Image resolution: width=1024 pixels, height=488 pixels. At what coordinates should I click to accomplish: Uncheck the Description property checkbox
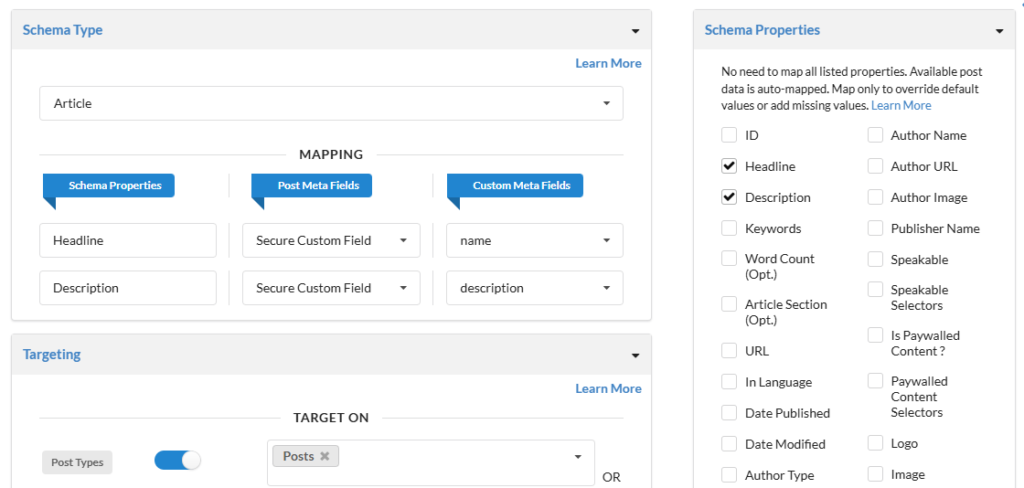pos(729,197)
